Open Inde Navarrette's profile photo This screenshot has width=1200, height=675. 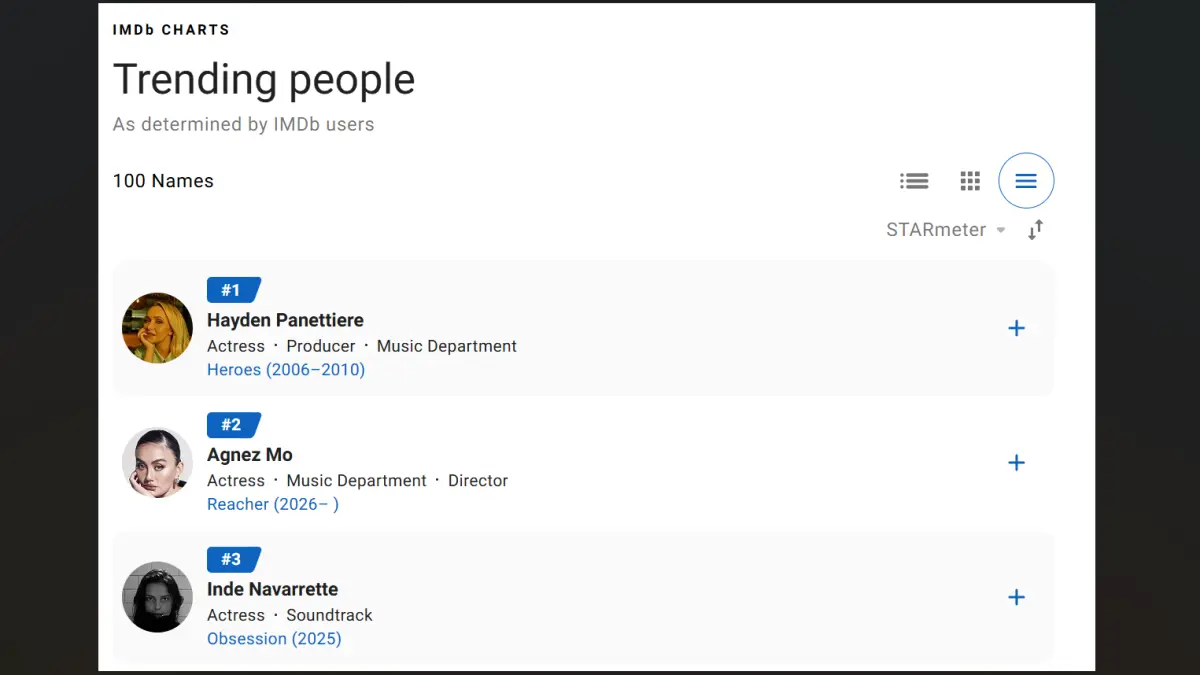click(x=157, y=597)
